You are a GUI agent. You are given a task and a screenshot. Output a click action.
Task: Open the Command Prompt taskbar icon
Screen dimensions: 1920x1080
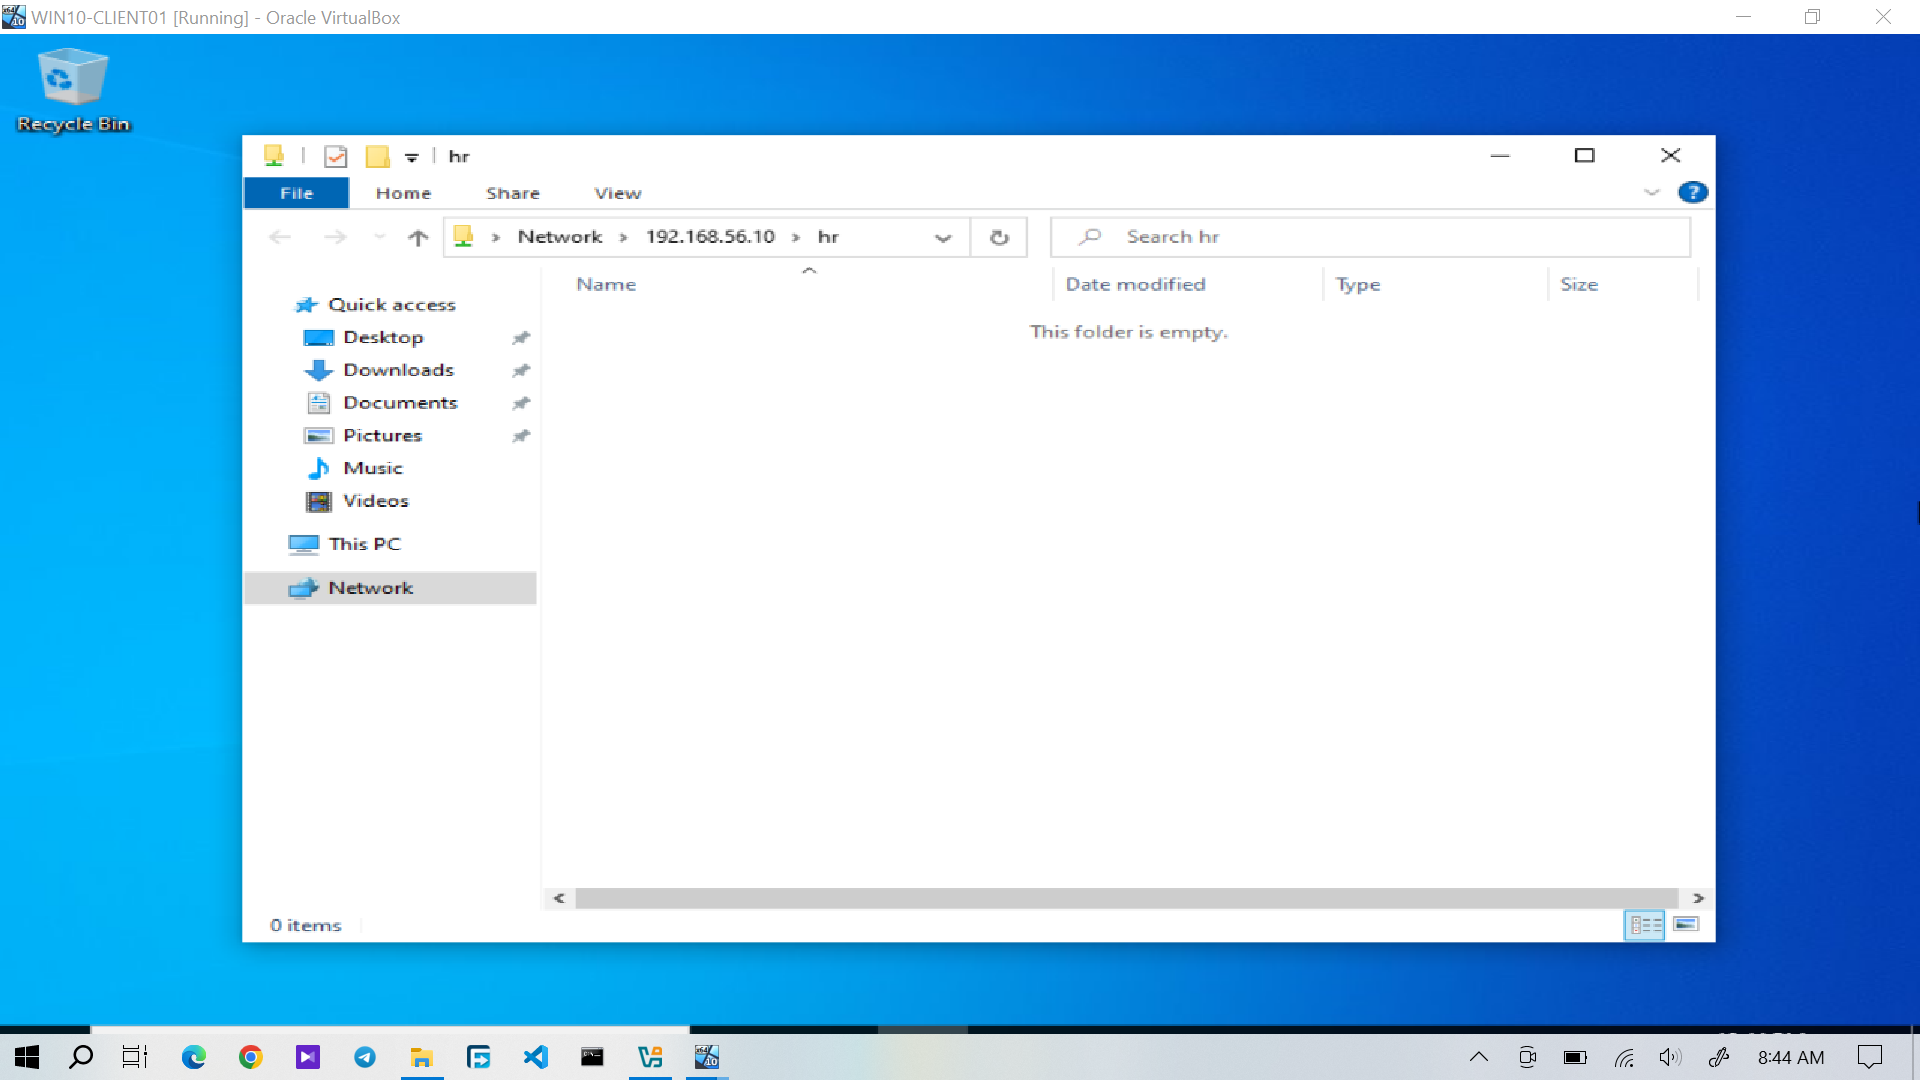click(593, 1057)
